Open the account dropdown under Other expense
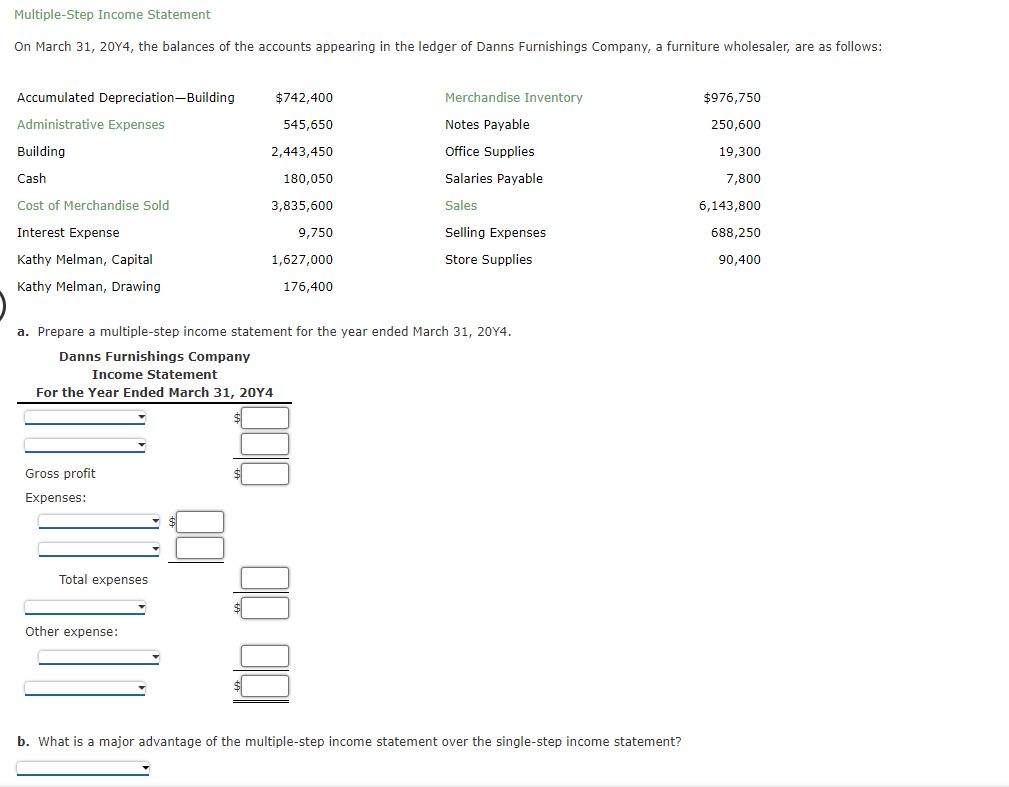 [97, 657]
